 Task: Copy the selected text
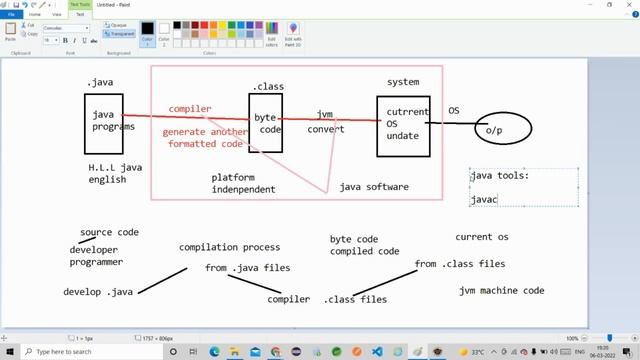[x=29, y=34]
